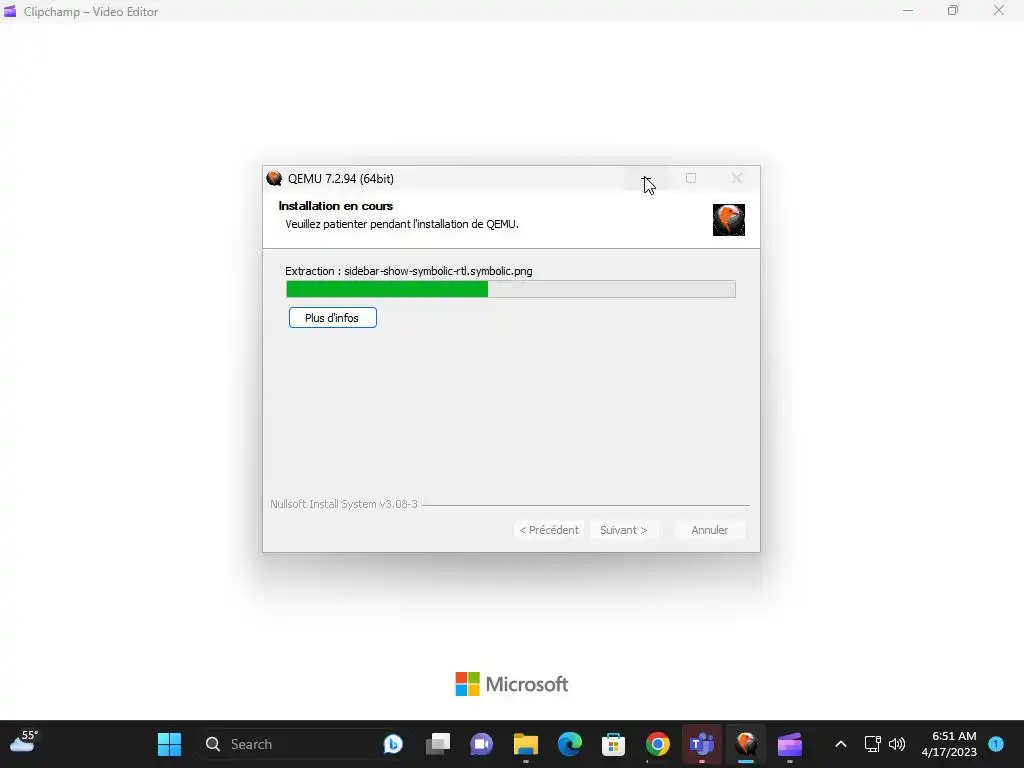Click Clipchamp icon in window title bar
The height and width of the screenshot is (768, 1024).
(x=10, y=12)
